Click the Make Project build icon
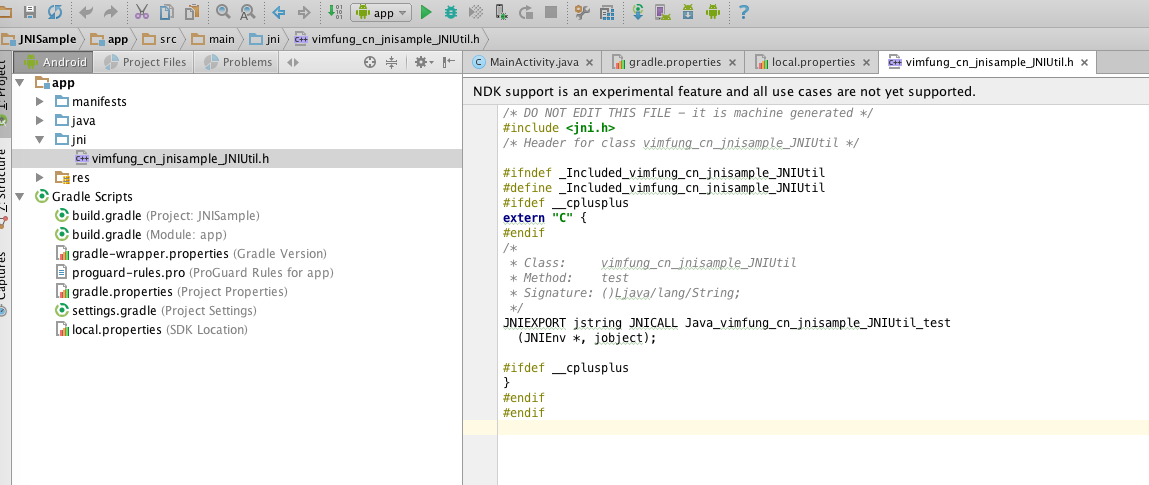This screenshot has height=485, width=1149. pyautogui.click(x=334, y=13)
